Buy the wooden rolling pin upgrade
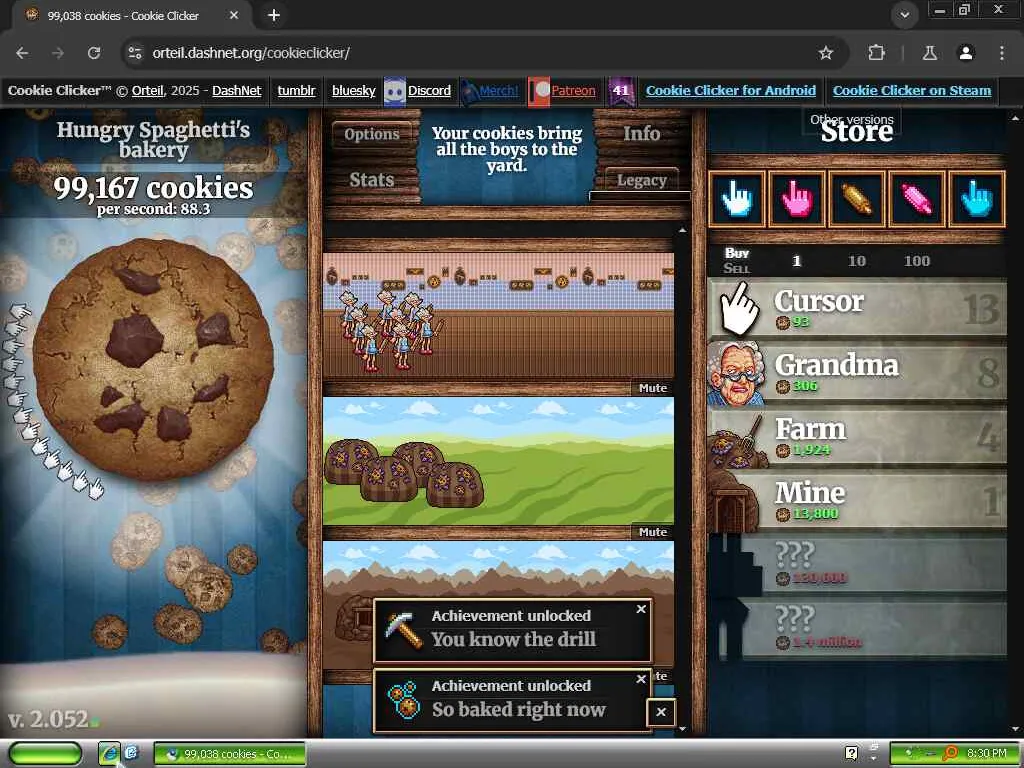 click(857, 199)
